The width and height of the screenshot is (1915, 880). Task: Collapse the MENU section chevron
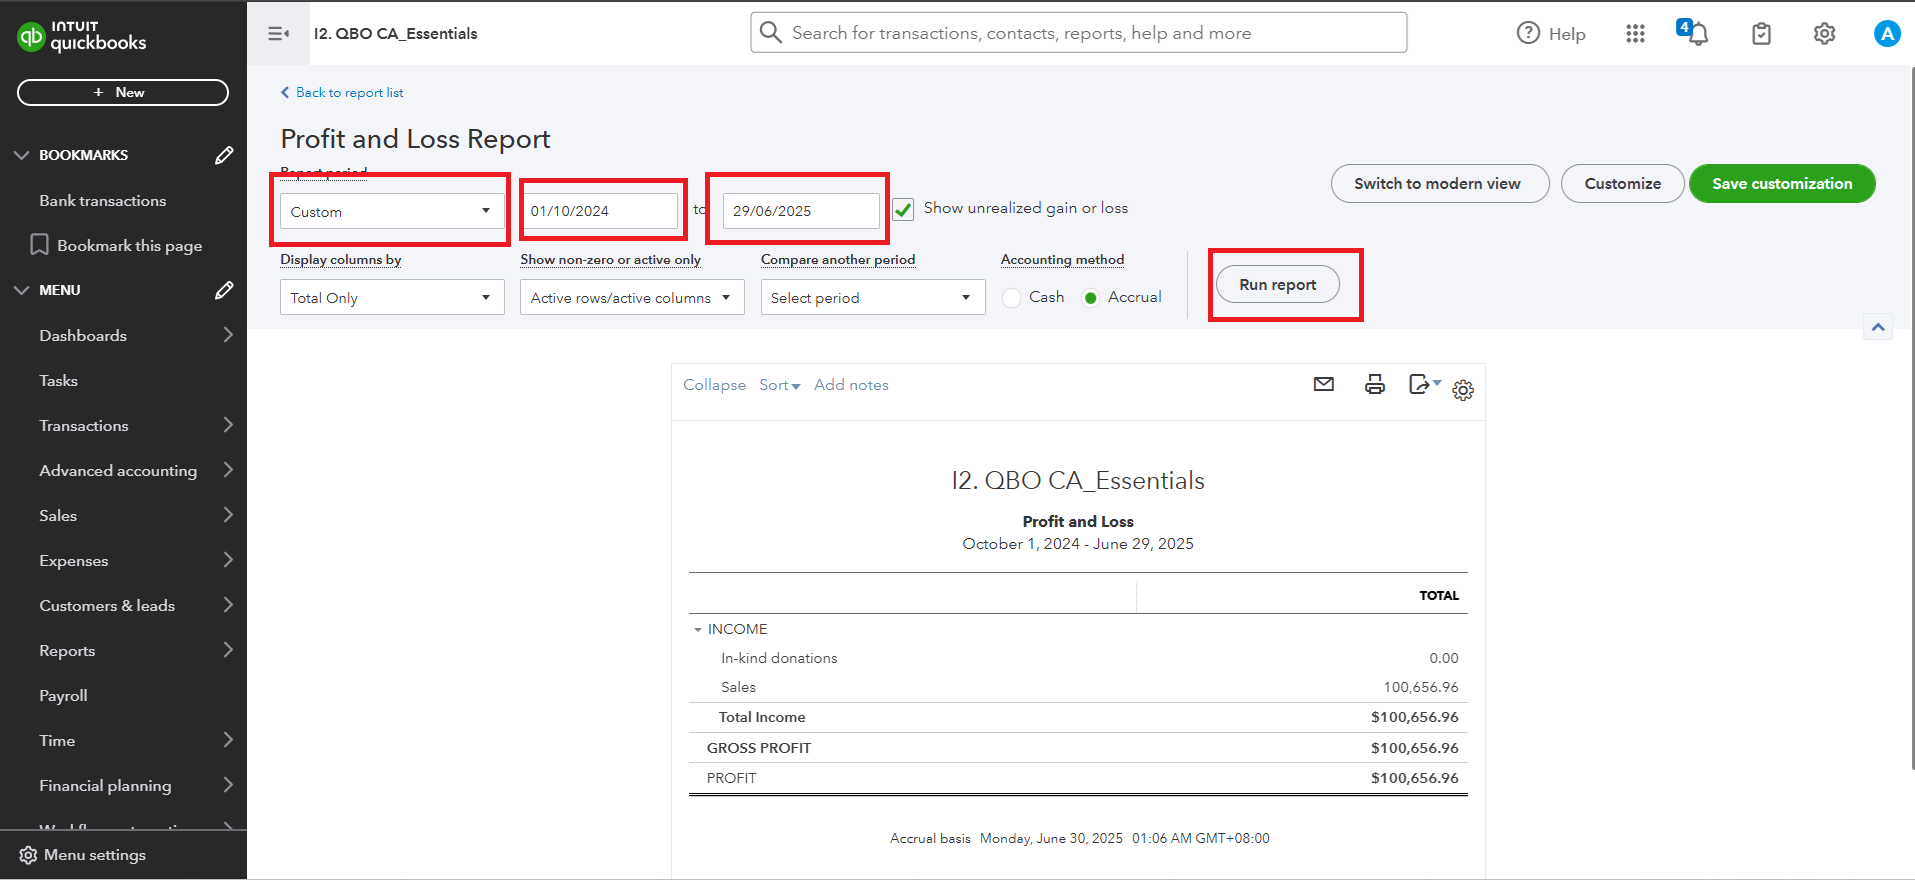point(21,290)
